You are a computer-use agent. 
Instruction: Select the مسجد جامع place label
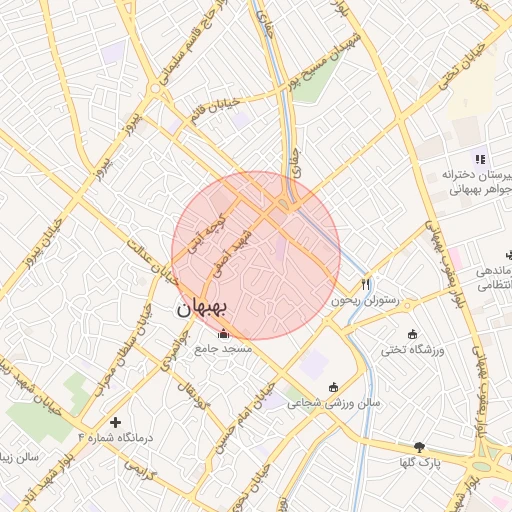point(223,349)
